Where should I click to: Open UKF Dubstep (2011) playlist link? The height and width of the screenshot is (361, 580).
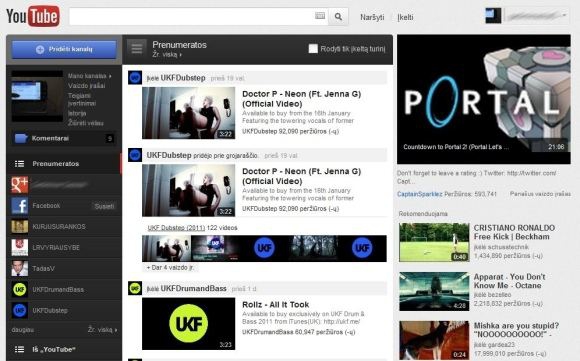(x=176, y=227)
